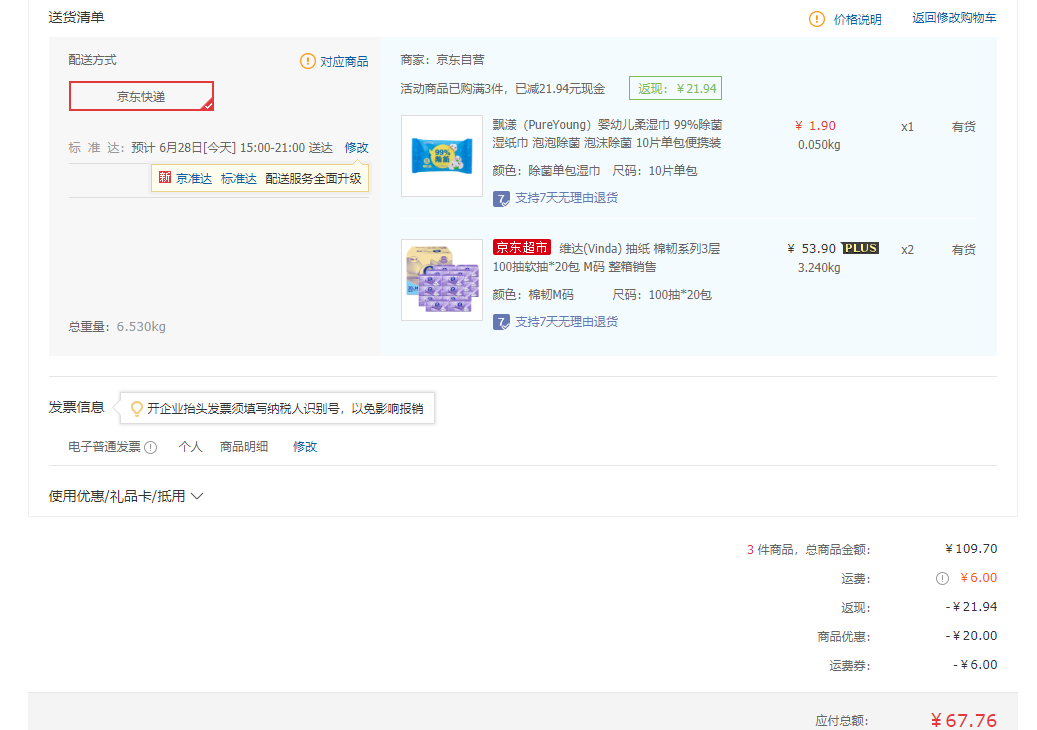The width and height of the screenshot is (1037, 730).
Task: Click the 商家：京东自营 merchant label
Action: (442, 60)
